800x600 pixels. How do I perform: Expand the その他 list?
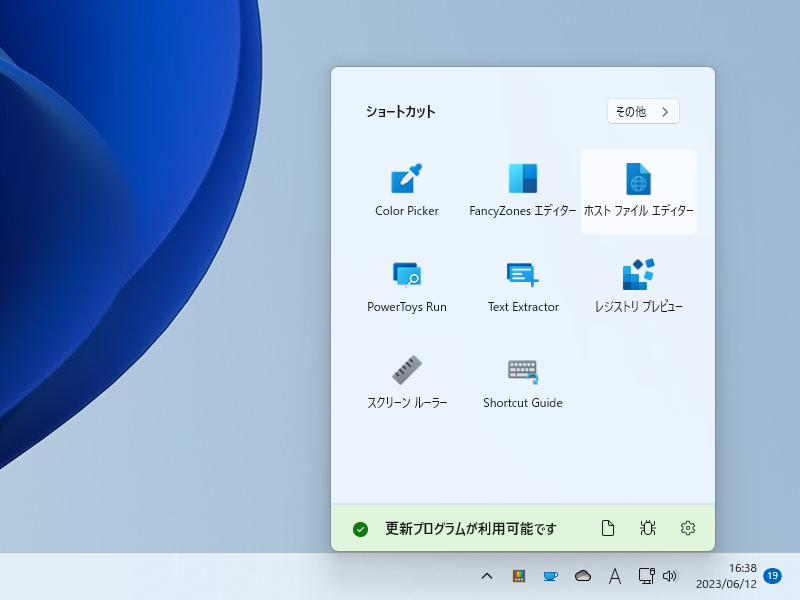643,111
